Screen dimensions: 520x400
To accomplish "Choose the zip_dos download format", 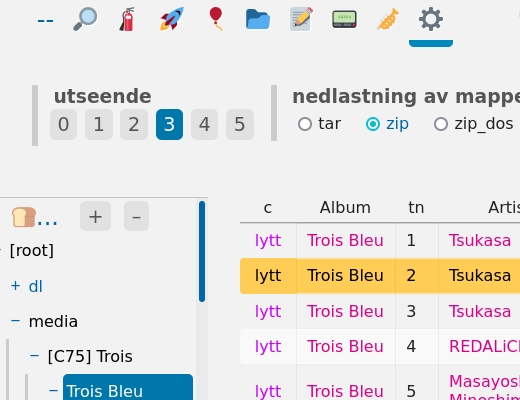I will [474, 124].
